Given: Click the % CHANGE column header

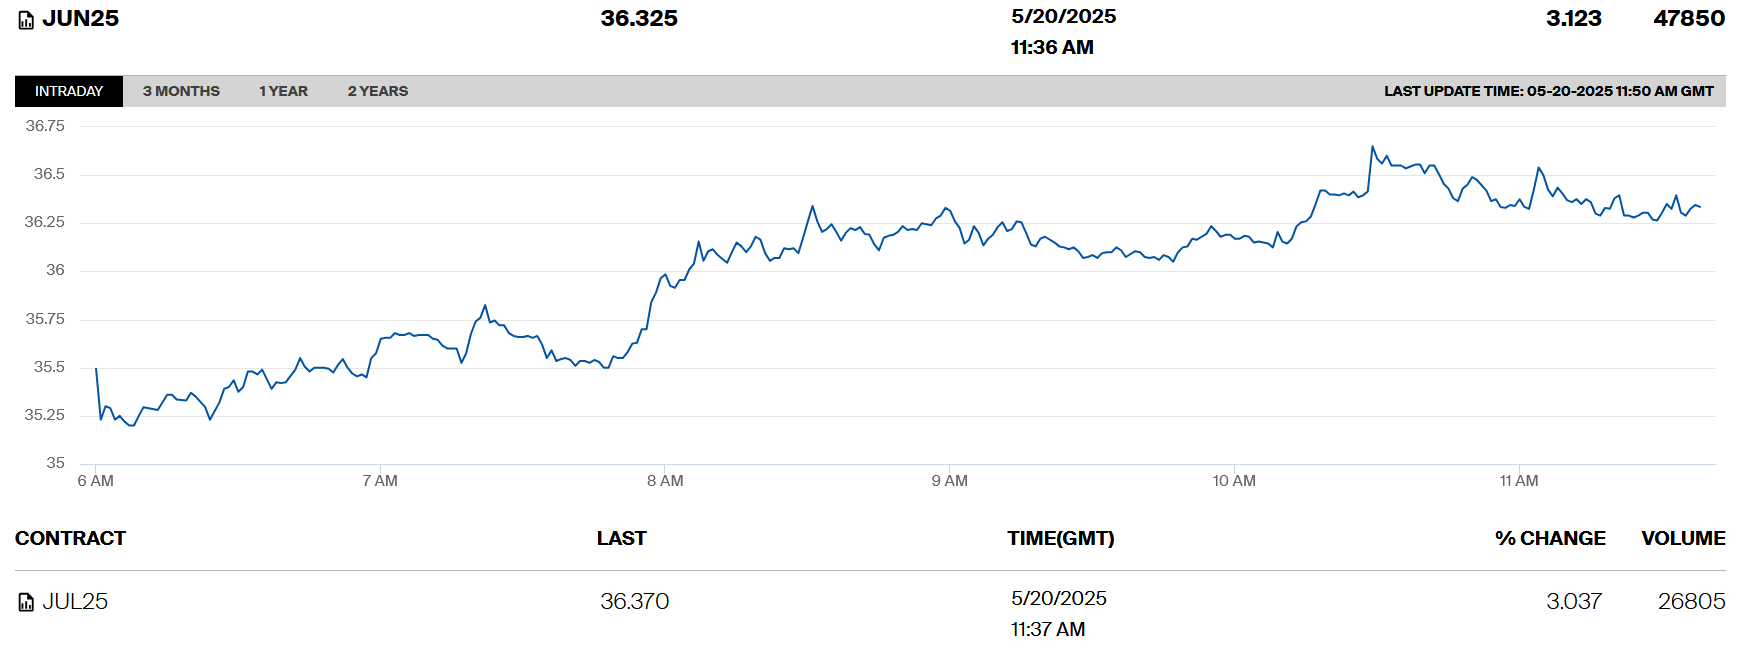Looking at the screenshot, I should 1550,538.
